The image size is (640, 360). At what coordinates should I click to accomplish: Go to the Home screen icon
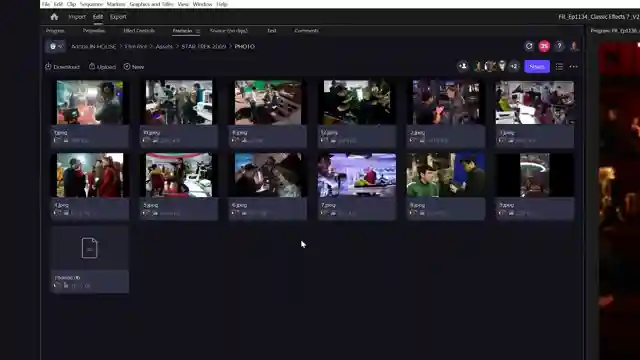[x=54, y=17]
